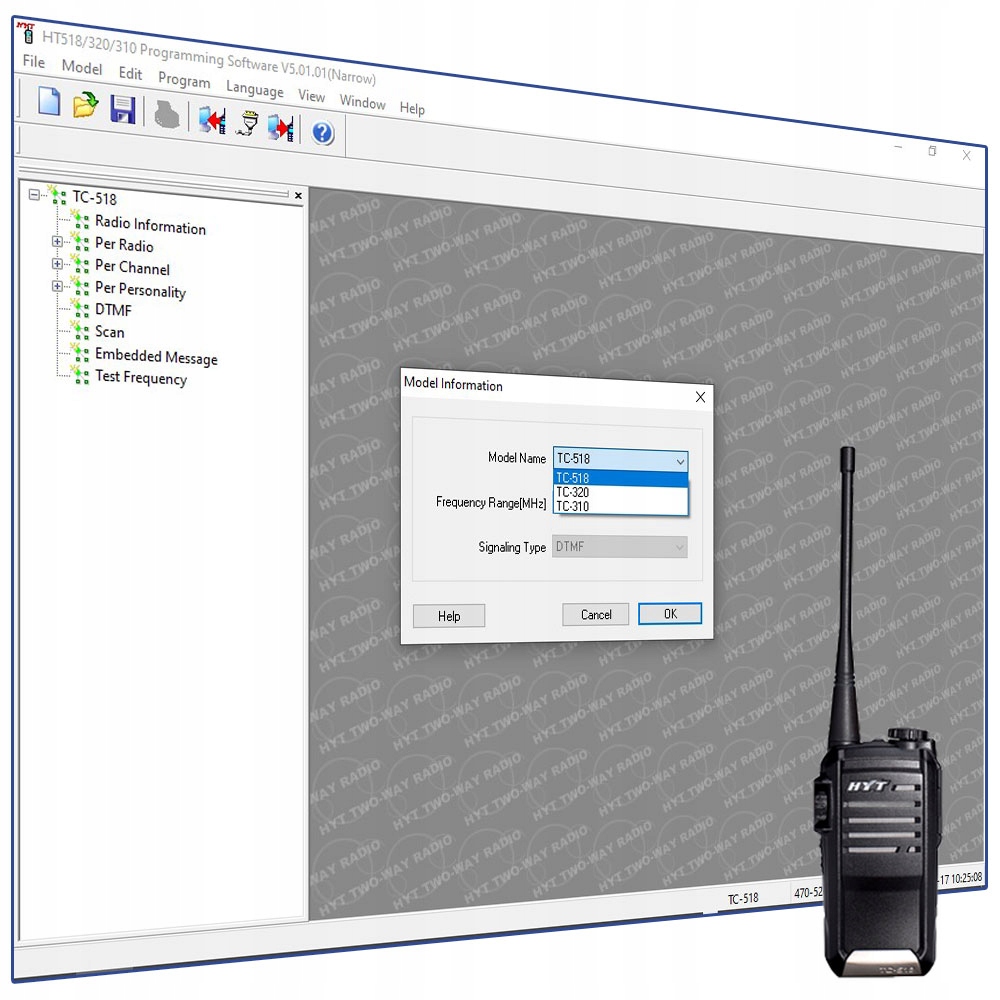Click the greyed-out Print toolbar icon

(x=166, y=115)
